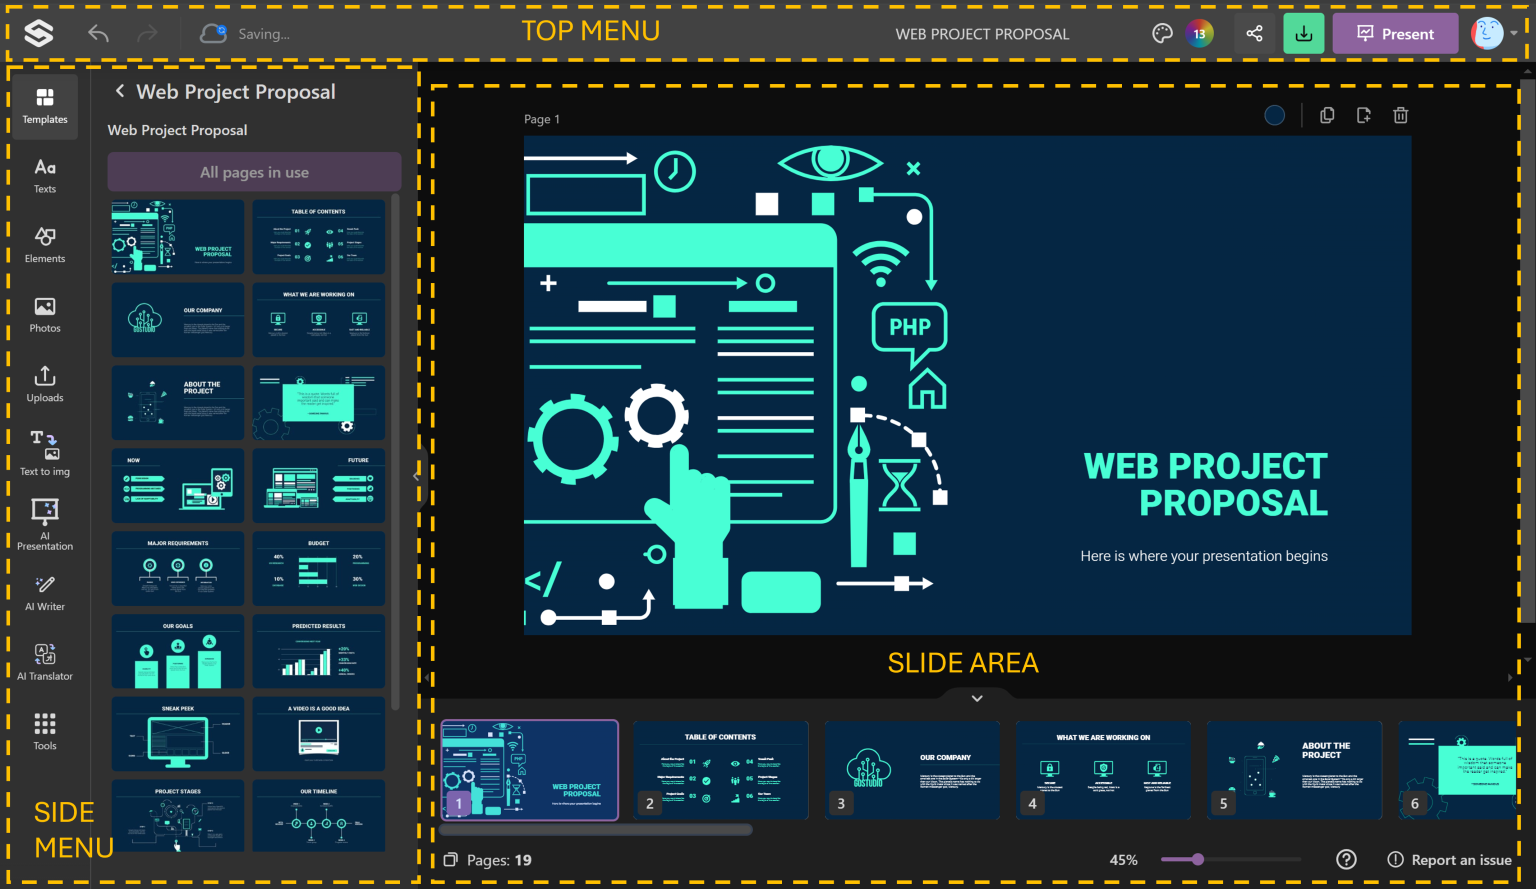Select the Texts panel in the side menu
This screenshot has width=1536, height=889.
pos(44,176)
